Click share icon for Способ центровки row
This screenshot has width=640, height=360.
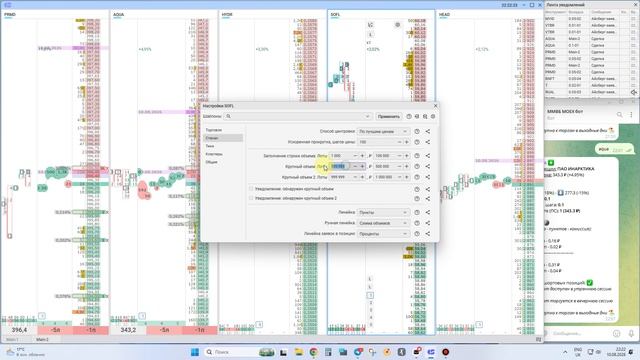427,131
